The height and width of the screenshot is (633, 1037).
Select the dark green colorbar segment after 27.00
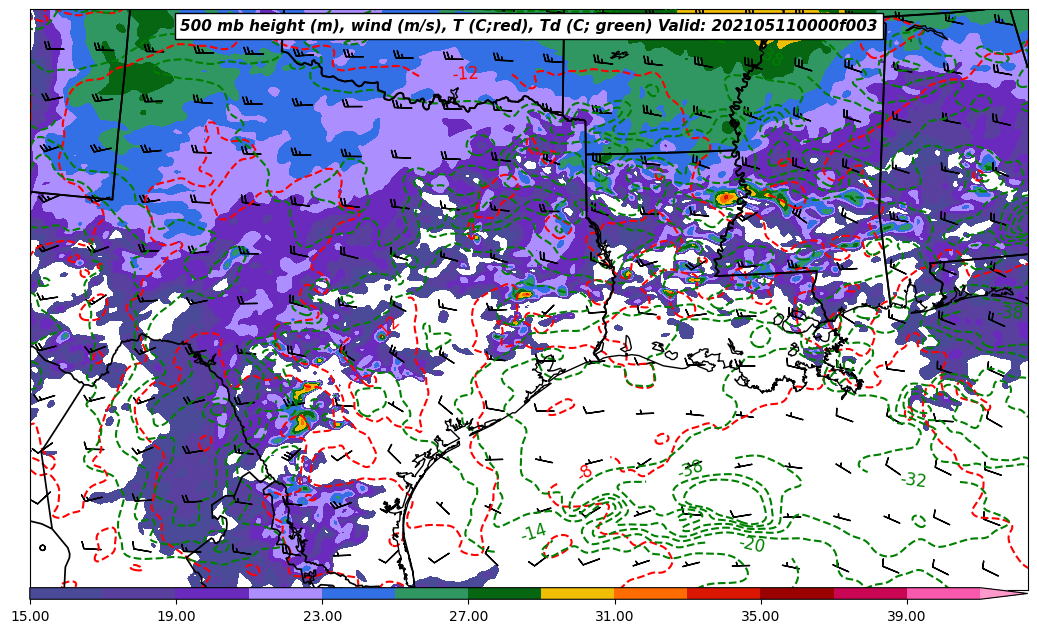505,593
